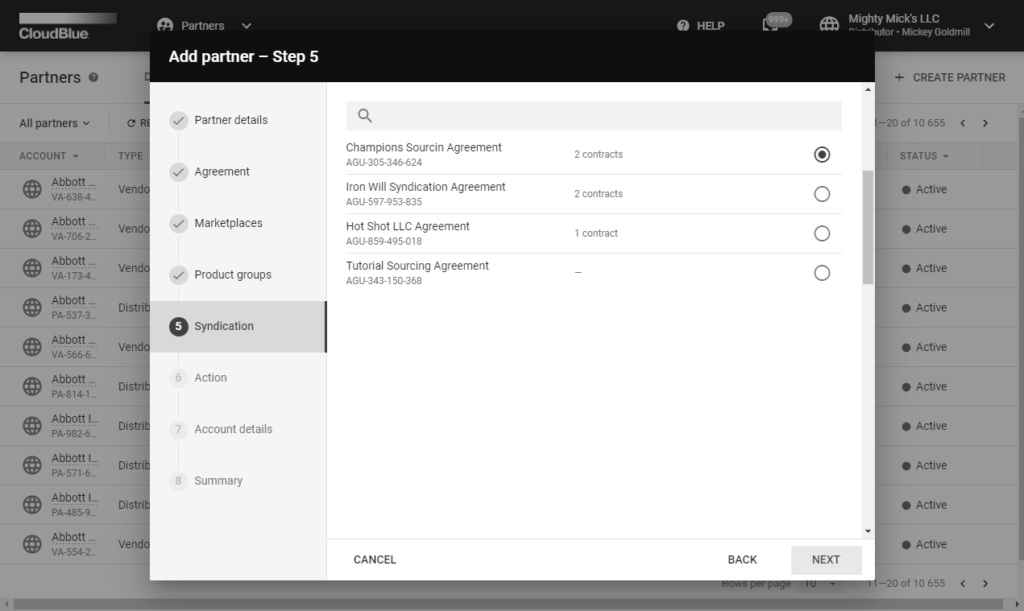Select the Iron Will Syndication Agreement radio button
The width and height of the screenshot is (1024, 611).
(x=822, y=194)
